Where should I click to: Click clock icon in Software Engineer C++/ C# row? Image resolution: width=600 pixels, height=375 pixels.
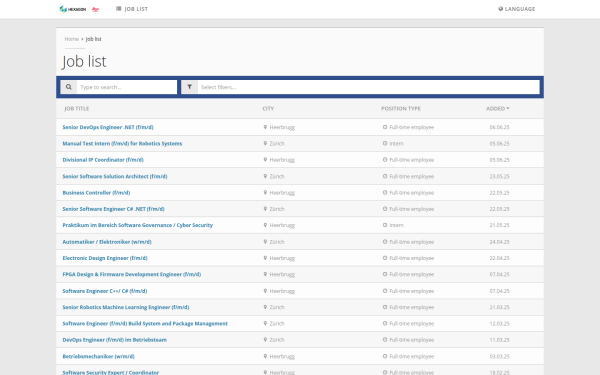[x=385, y=291]
